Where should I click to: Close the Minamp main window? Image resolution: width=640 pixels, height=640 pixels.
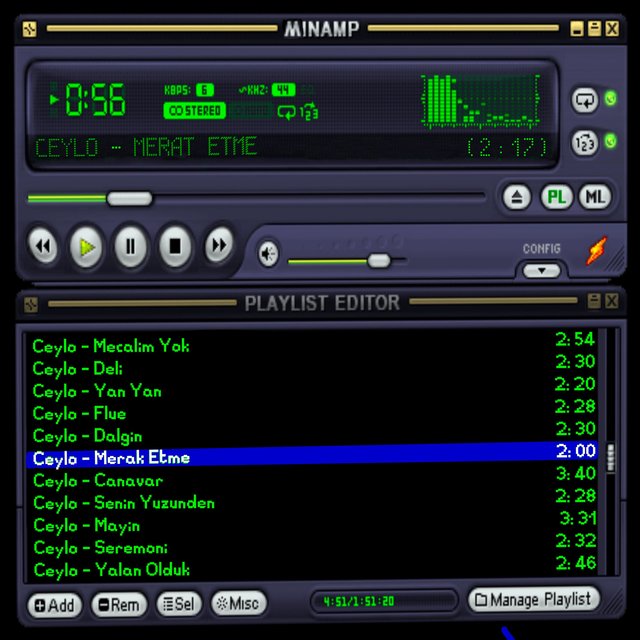click(612, 29)
